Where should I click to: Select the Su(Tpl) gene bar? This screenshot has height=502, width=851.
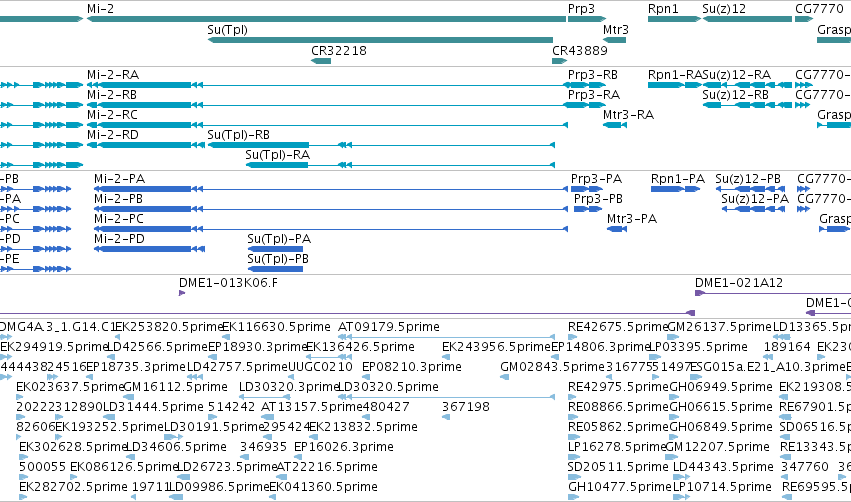click(380, 40)
